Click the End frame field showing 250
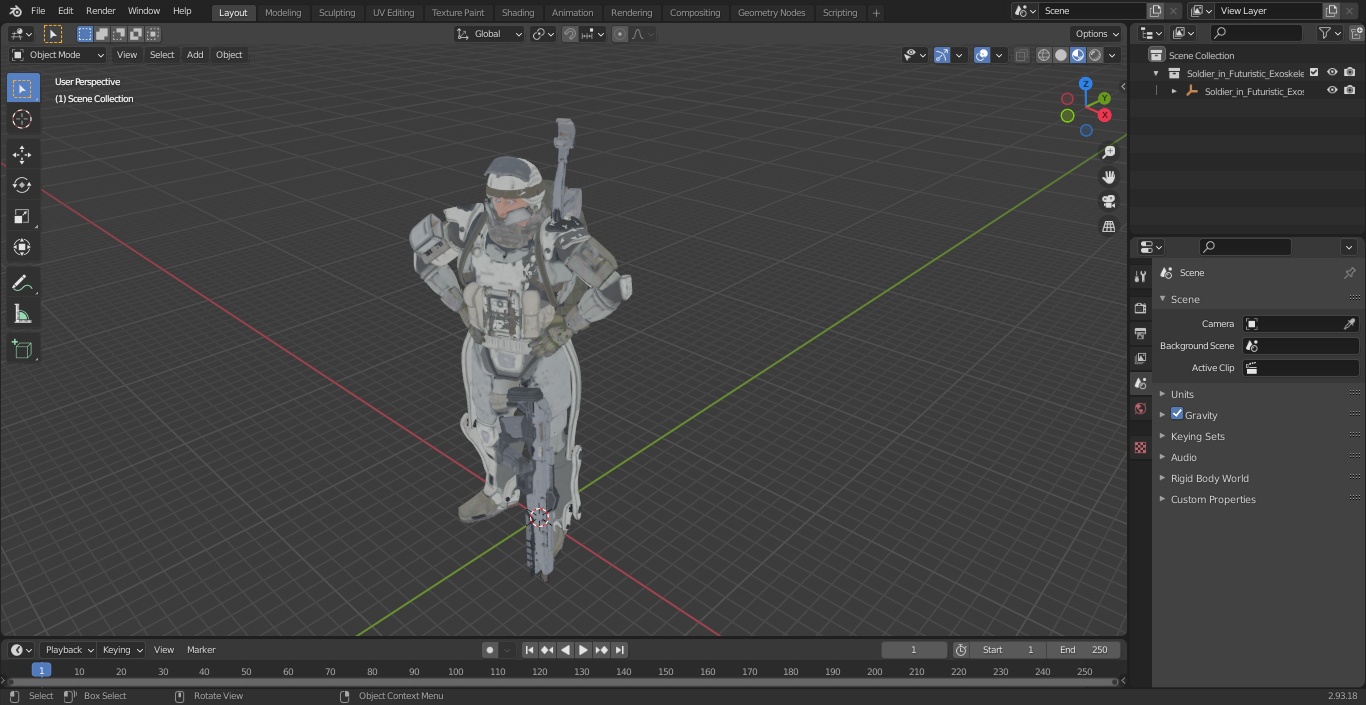This screenshot has width=1366, height=705. [x=1084, y=650]
